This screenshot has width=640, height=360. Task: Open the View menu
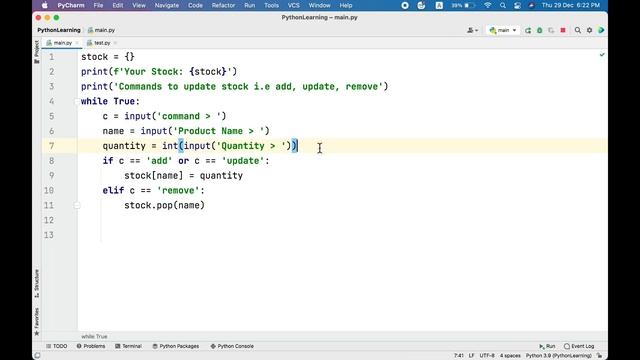coord(139,5)
